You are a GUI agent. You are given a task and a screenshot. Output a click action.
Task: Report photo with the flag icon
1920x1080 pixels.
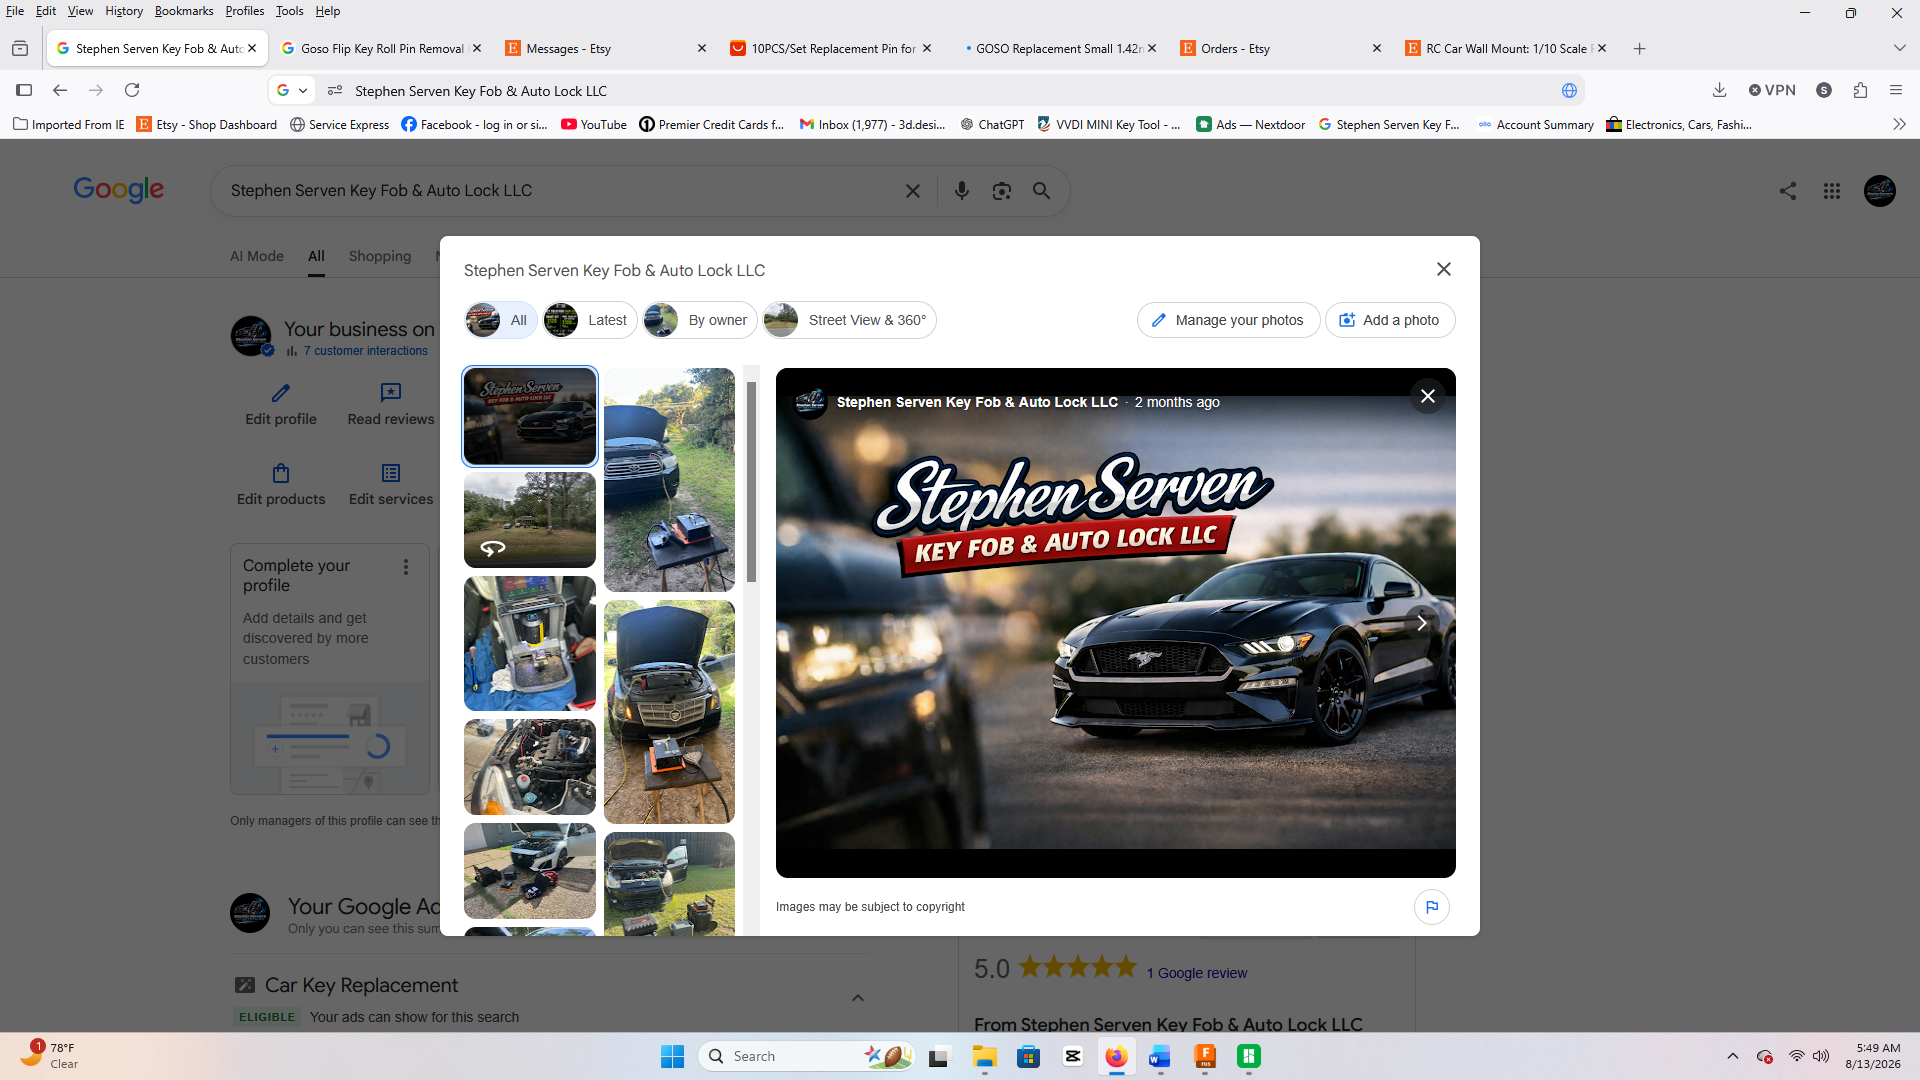[1431, 907]
